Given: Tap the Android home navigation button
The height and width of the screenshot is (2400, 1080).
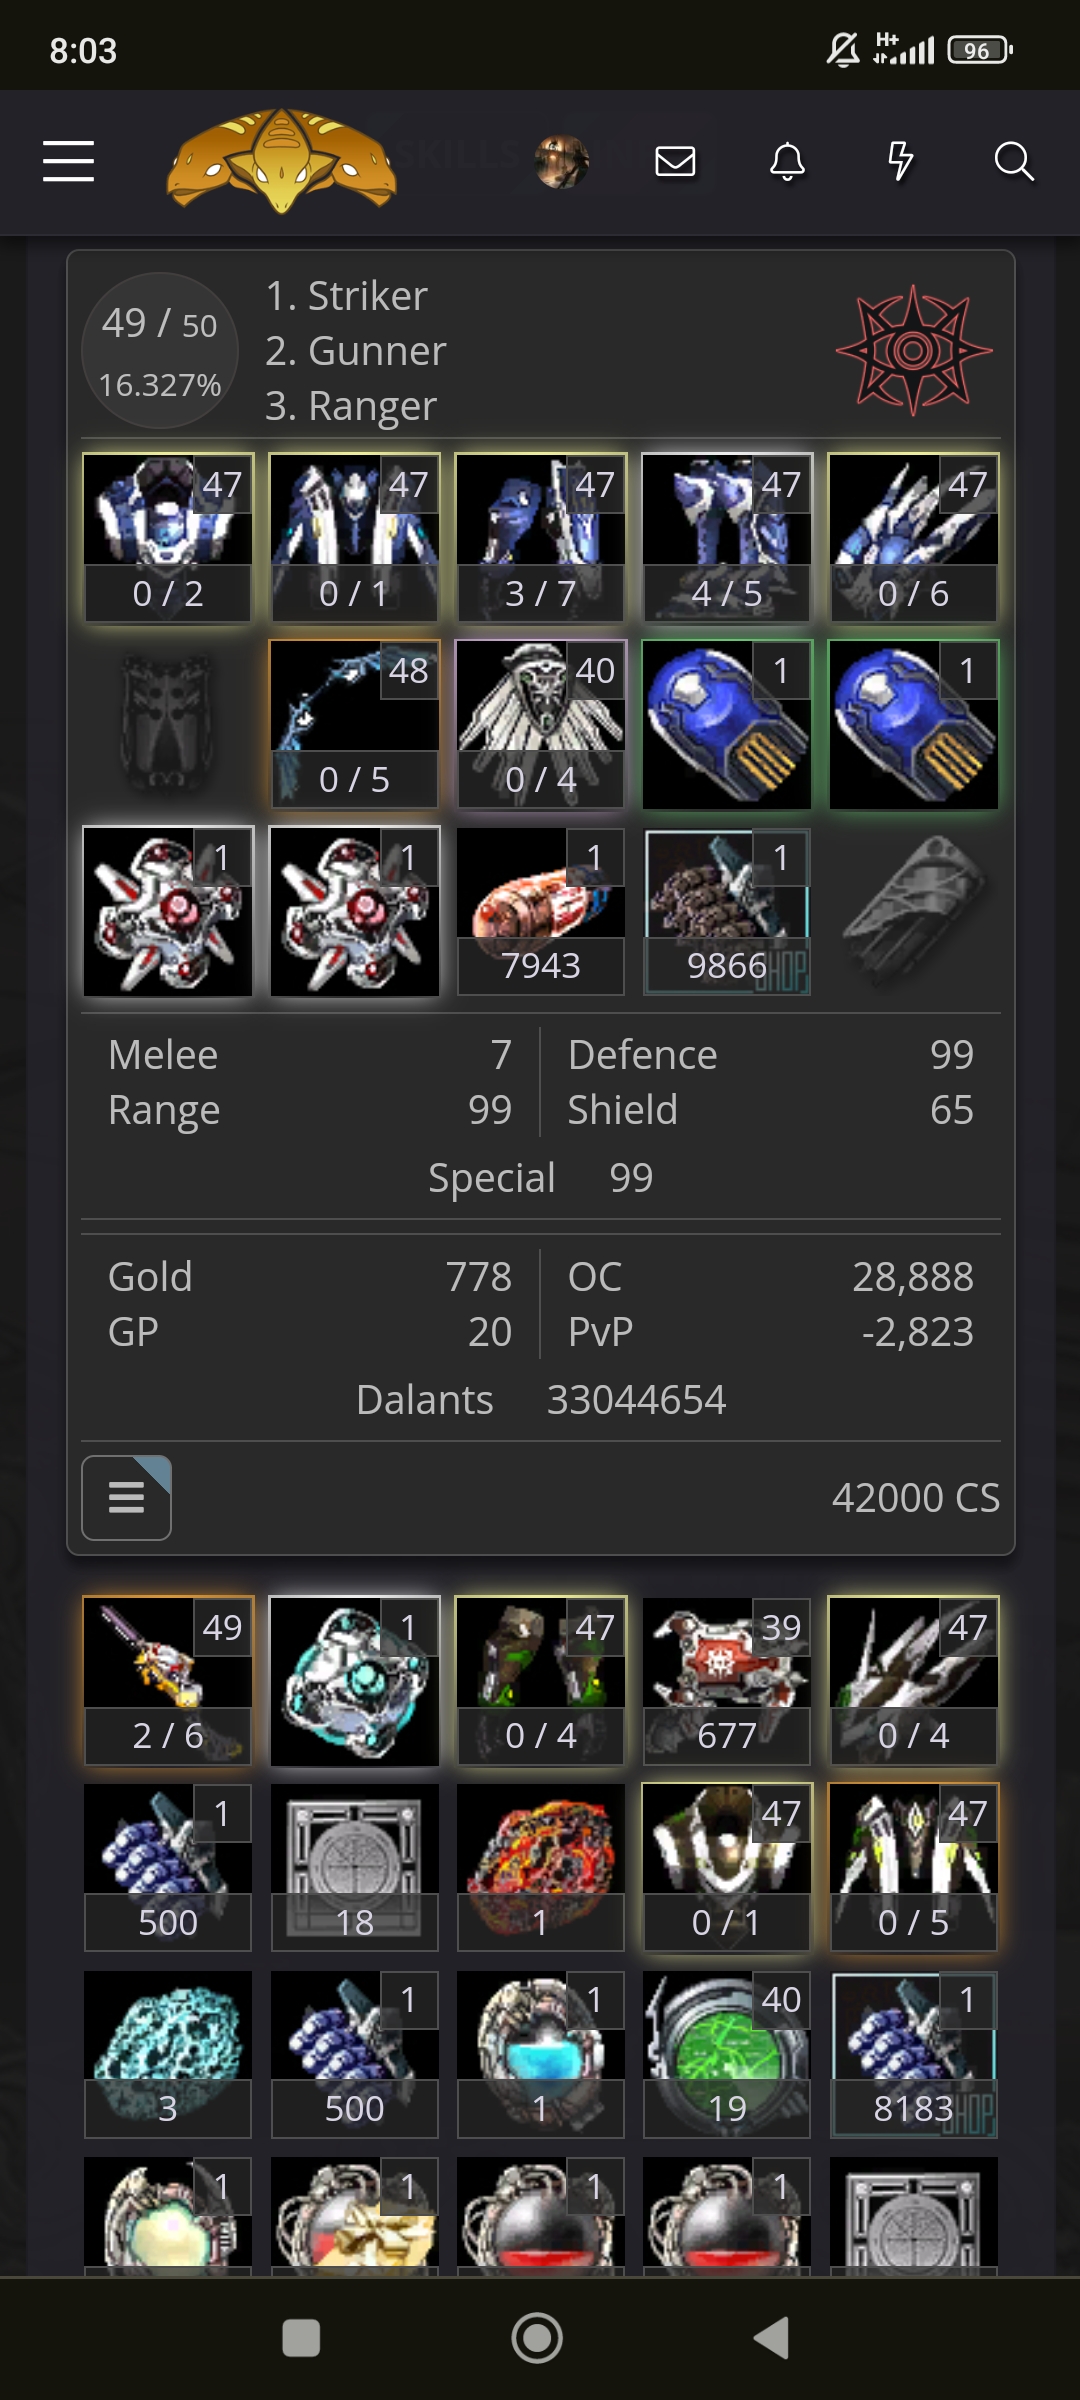Looking at the screenshot, I should (x=537, y=2338).
